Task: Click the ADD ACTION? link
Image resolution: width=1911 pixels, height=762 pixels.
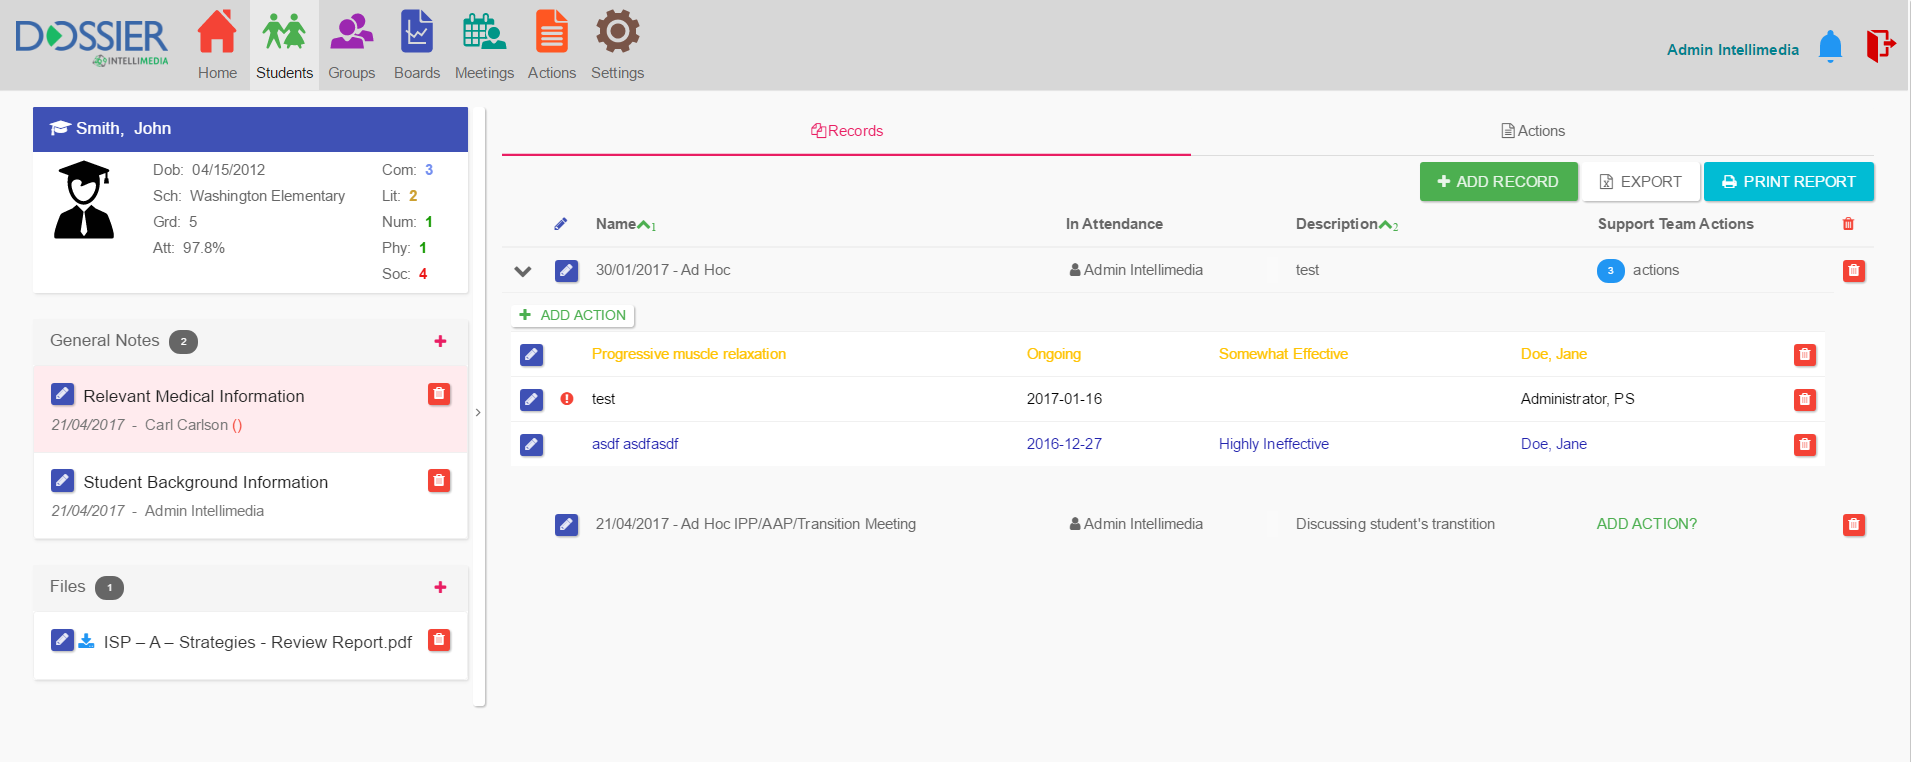Action: pyautogui.click(x=1646, y=524)
